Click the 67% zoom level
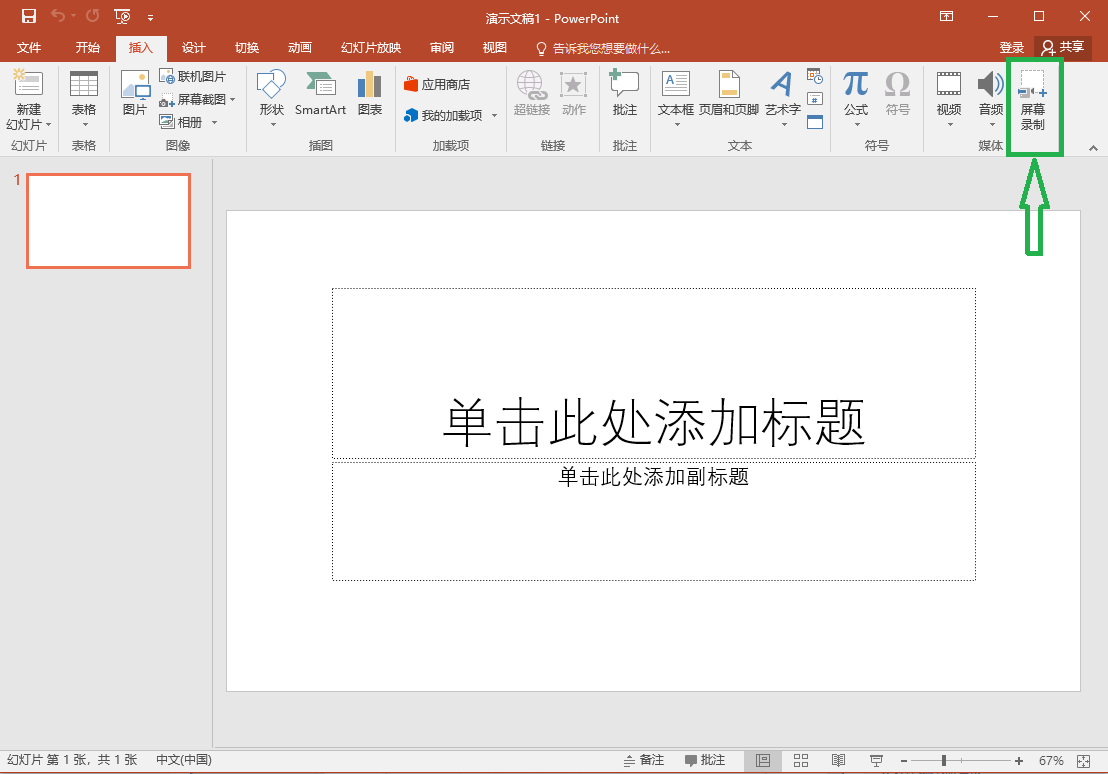Image resolution: width=1108 pixels, height=774 pixels. [x=1051, y=761]
